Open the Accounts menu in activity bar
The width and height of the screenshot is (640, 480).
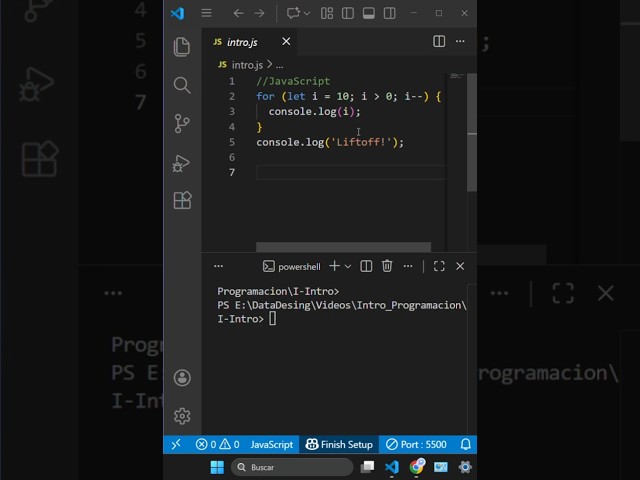182,378
